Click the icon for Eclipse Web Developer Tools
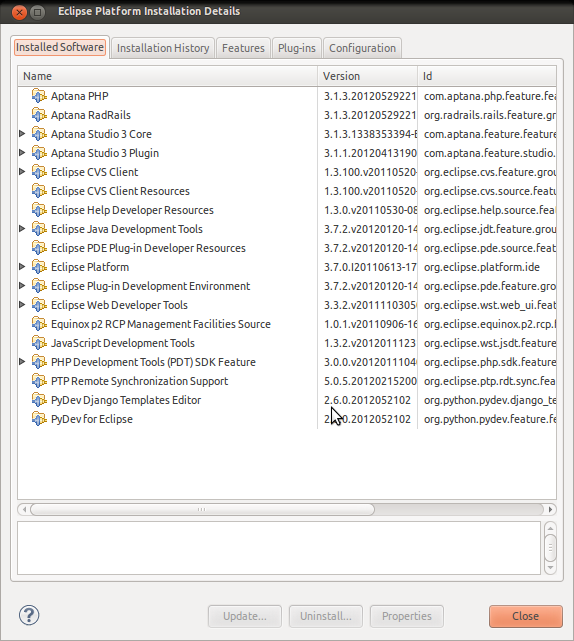574x641 pixels. [x=39, y=305]
